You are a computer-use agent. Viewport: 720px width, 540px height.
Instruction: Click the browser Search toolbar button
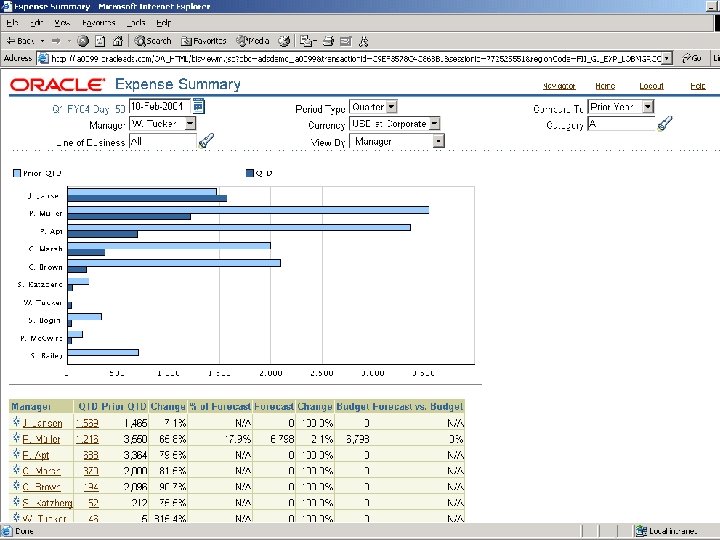pos(152,41)
